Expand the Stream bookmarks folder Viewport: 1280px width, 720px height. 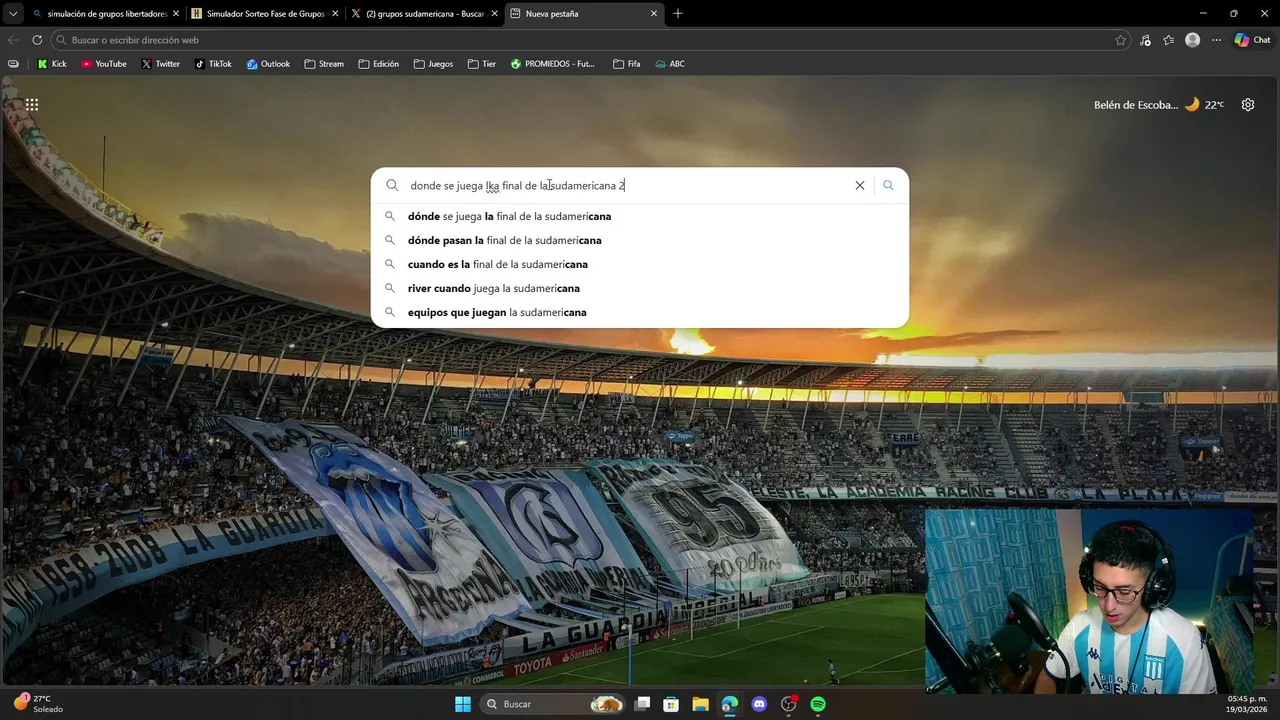coord(324,64)
